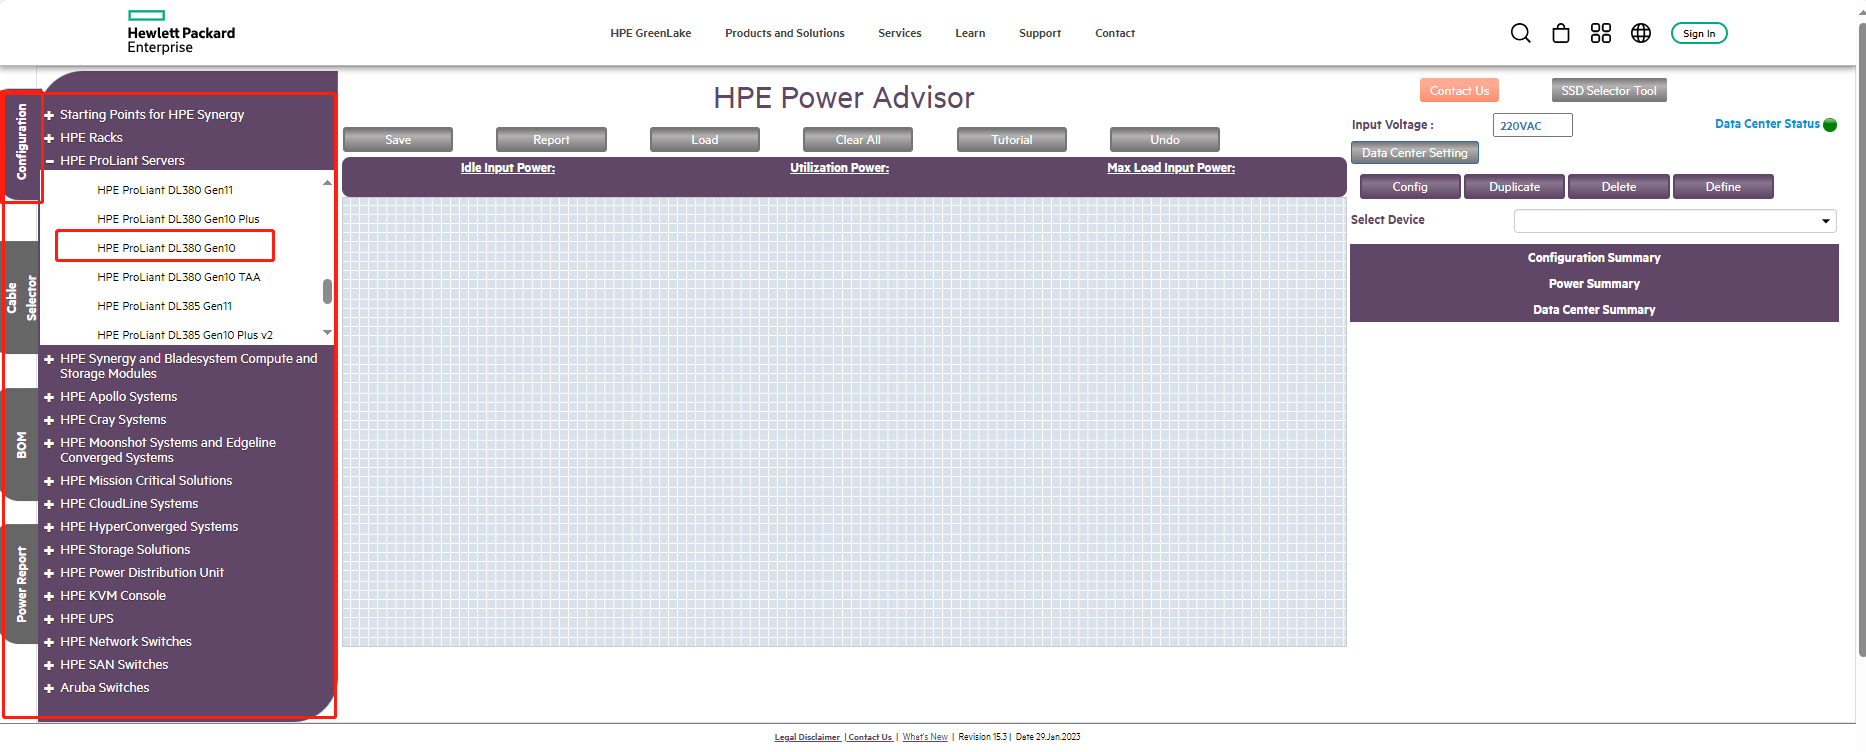Click the Data Center Summary heading
The image size is (1866, 752).
[x=1594, y=310]
